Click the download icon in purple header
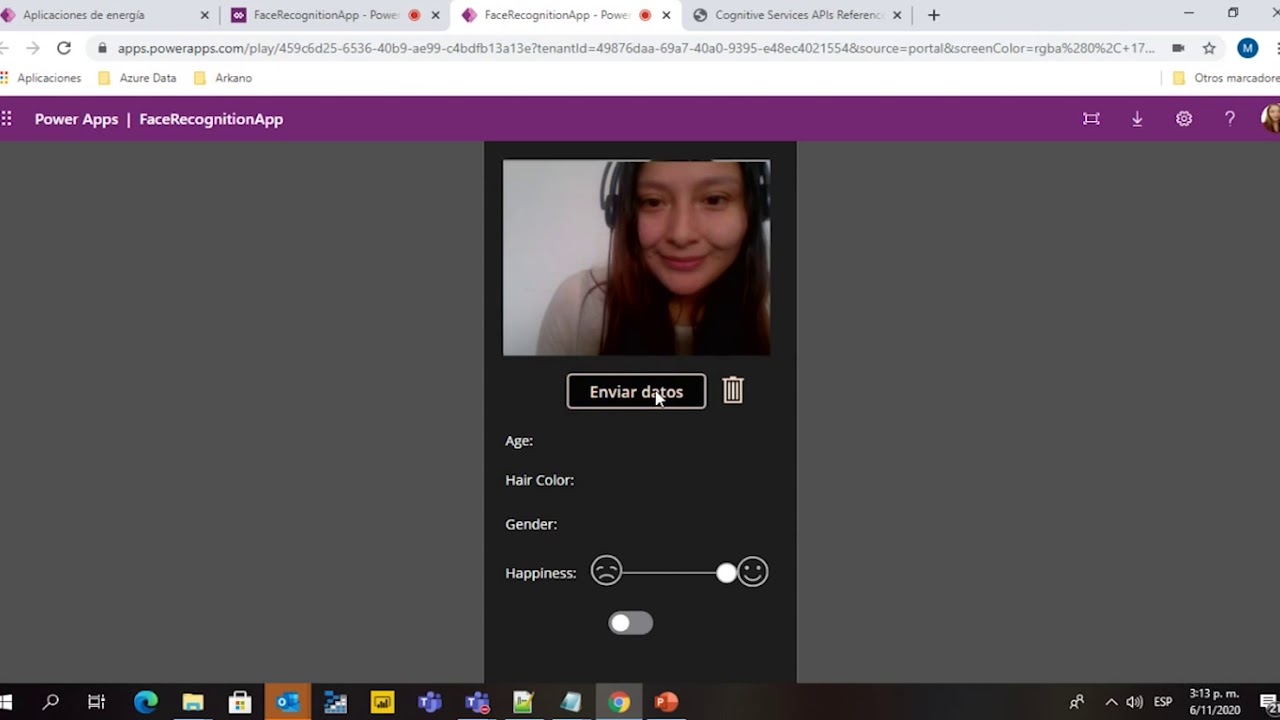1280x720 pixels. coord(1137,119)
